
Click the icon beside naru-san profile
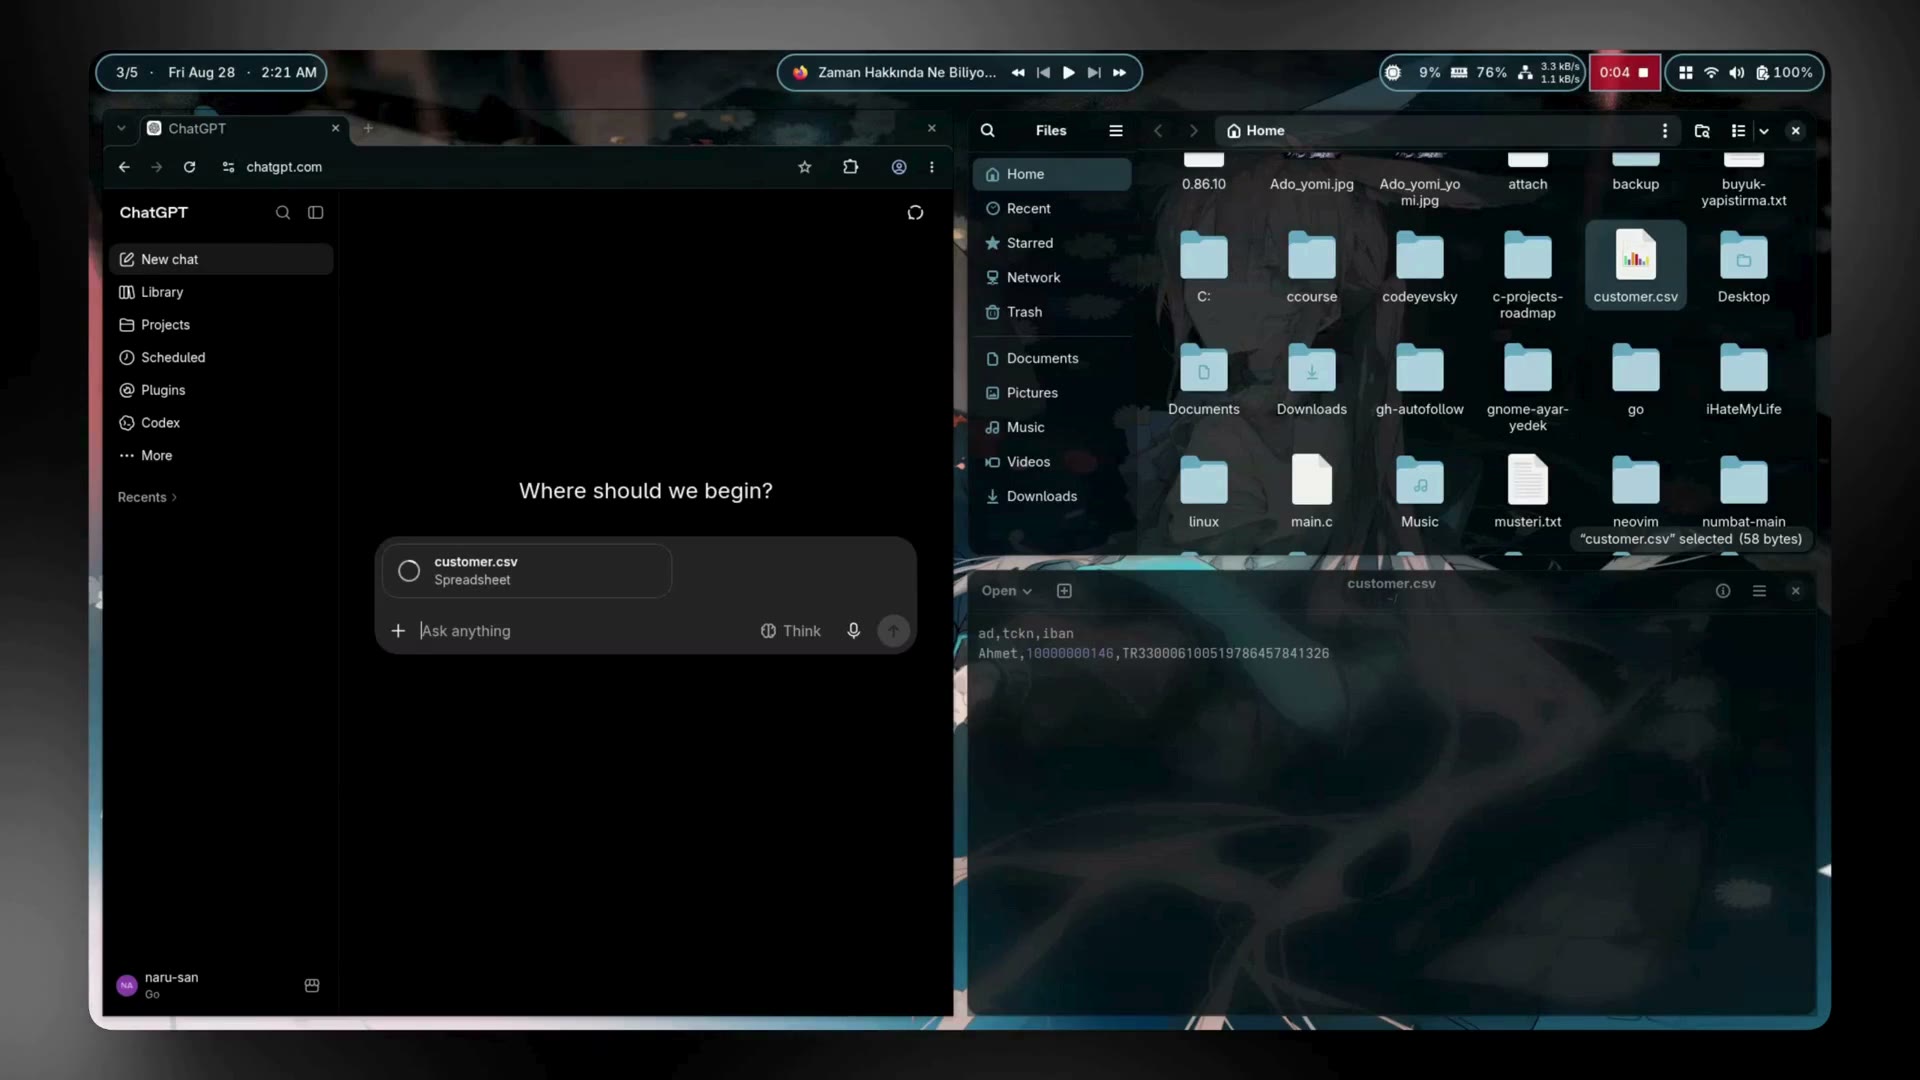(312, 985)
